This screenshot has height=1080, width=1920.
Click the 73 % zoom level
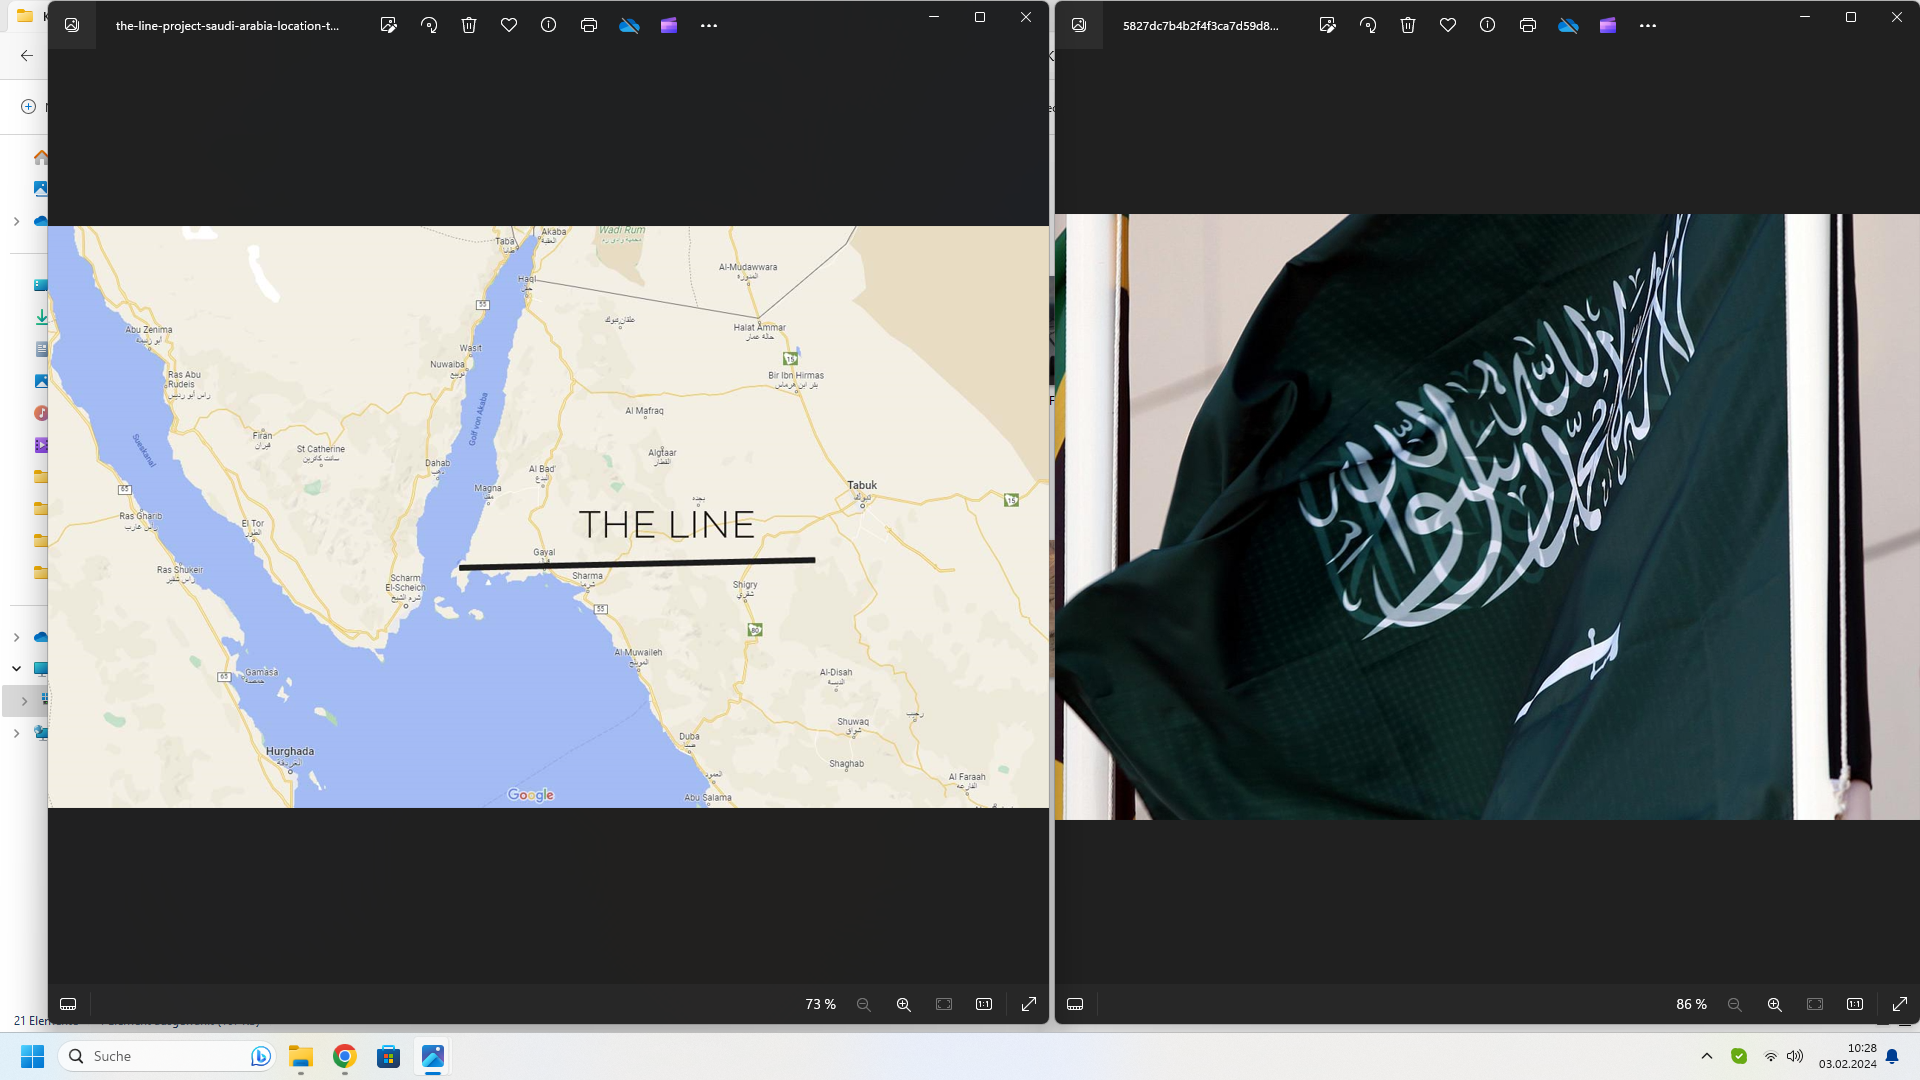point(820,1004)
